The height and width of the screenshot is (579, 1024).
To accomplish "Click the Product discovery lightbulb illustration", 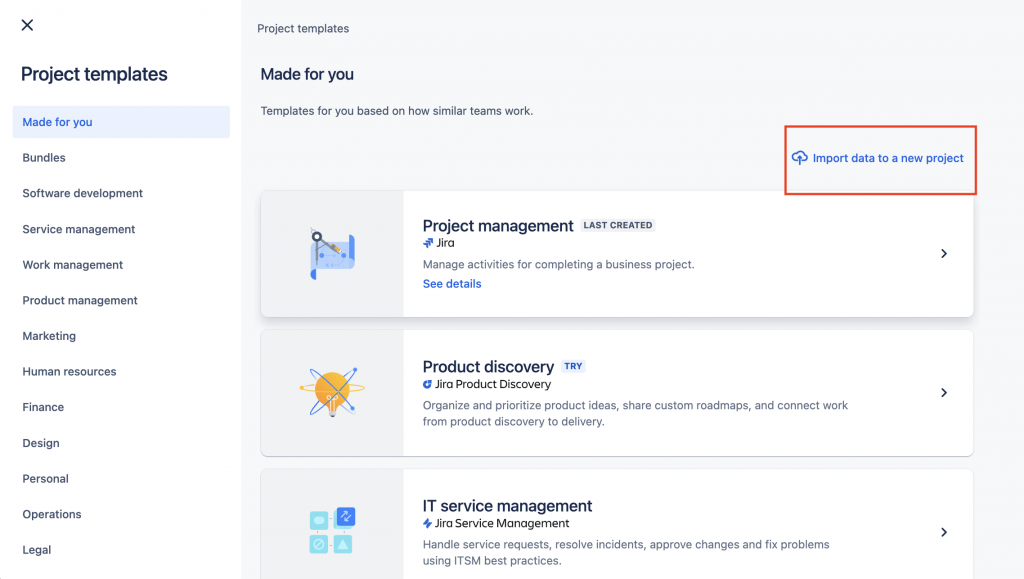I will (332, 392).
